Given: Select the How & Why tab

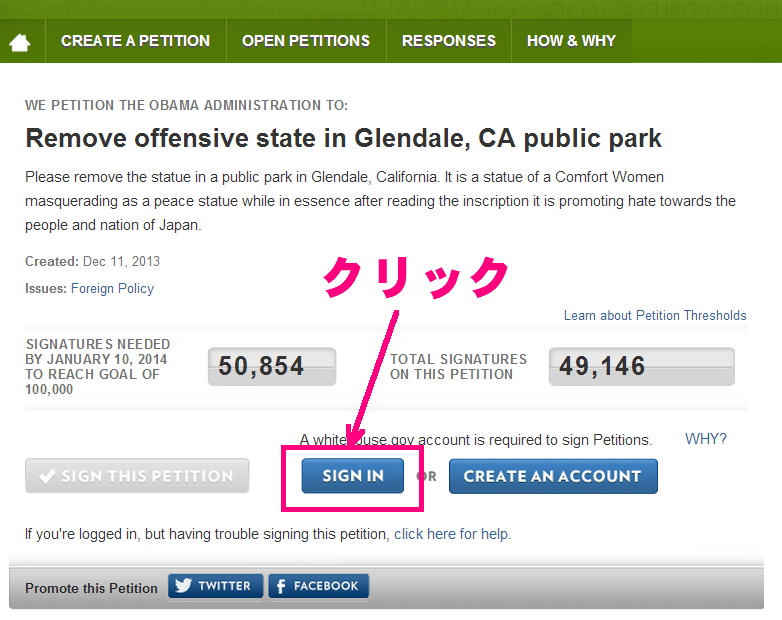Looking at the screenshot, I should point(571,41).
